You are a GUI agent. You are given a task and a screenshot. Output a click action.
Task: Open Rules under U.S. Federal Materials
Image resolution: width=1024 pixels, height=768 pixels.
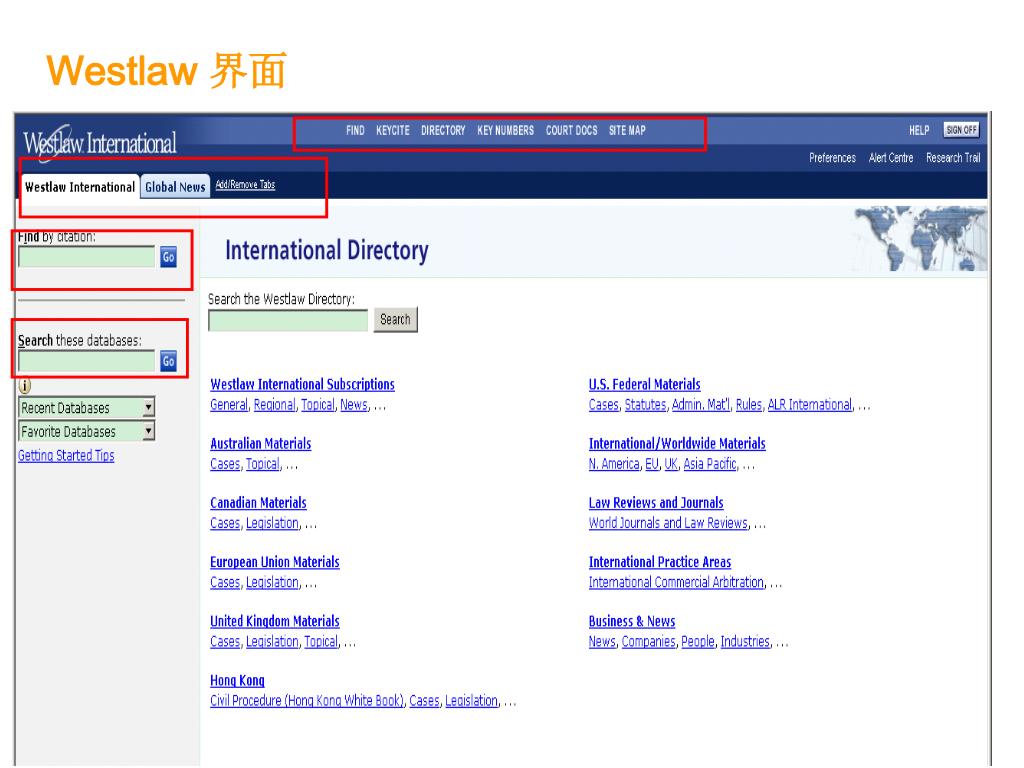click(748, 405)
